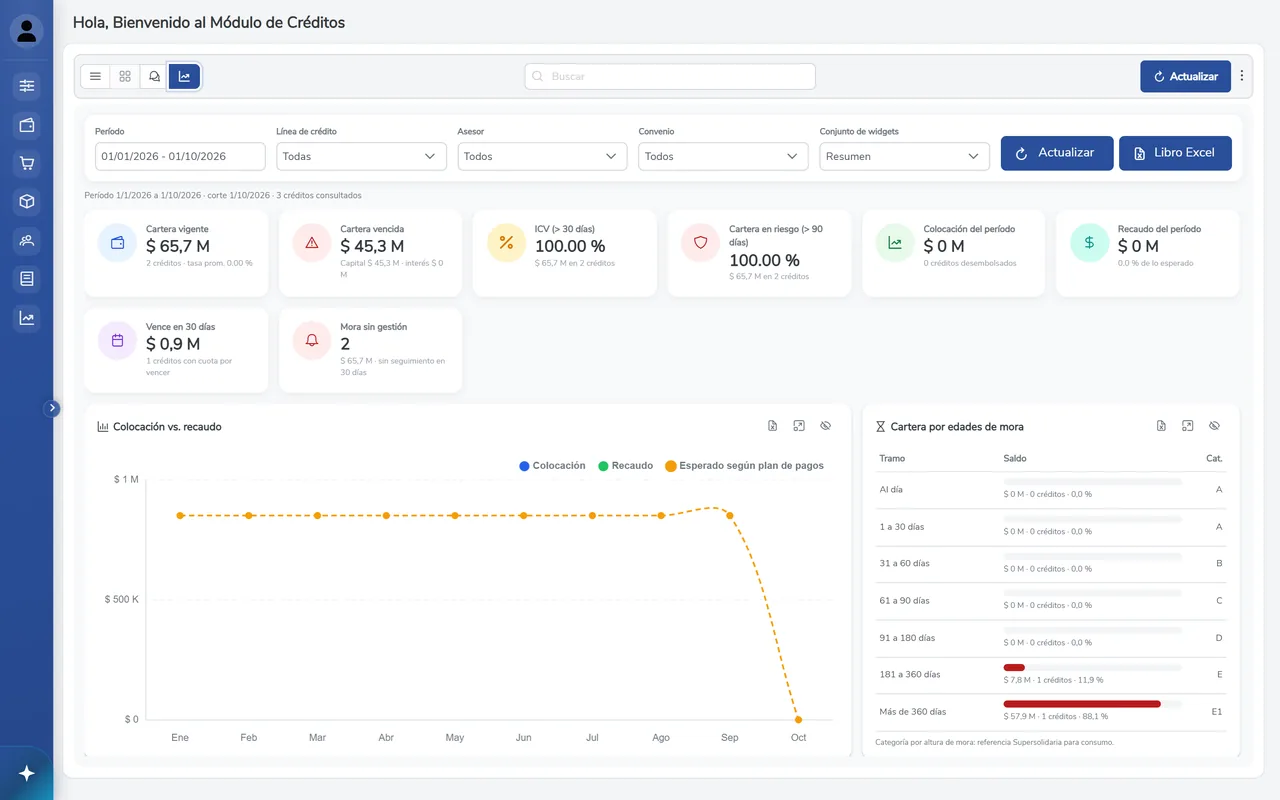This screenshot has height=800, width=1280.
Task: Click the Actualizar button in the filter bar
Action: tap(1056, 153)
